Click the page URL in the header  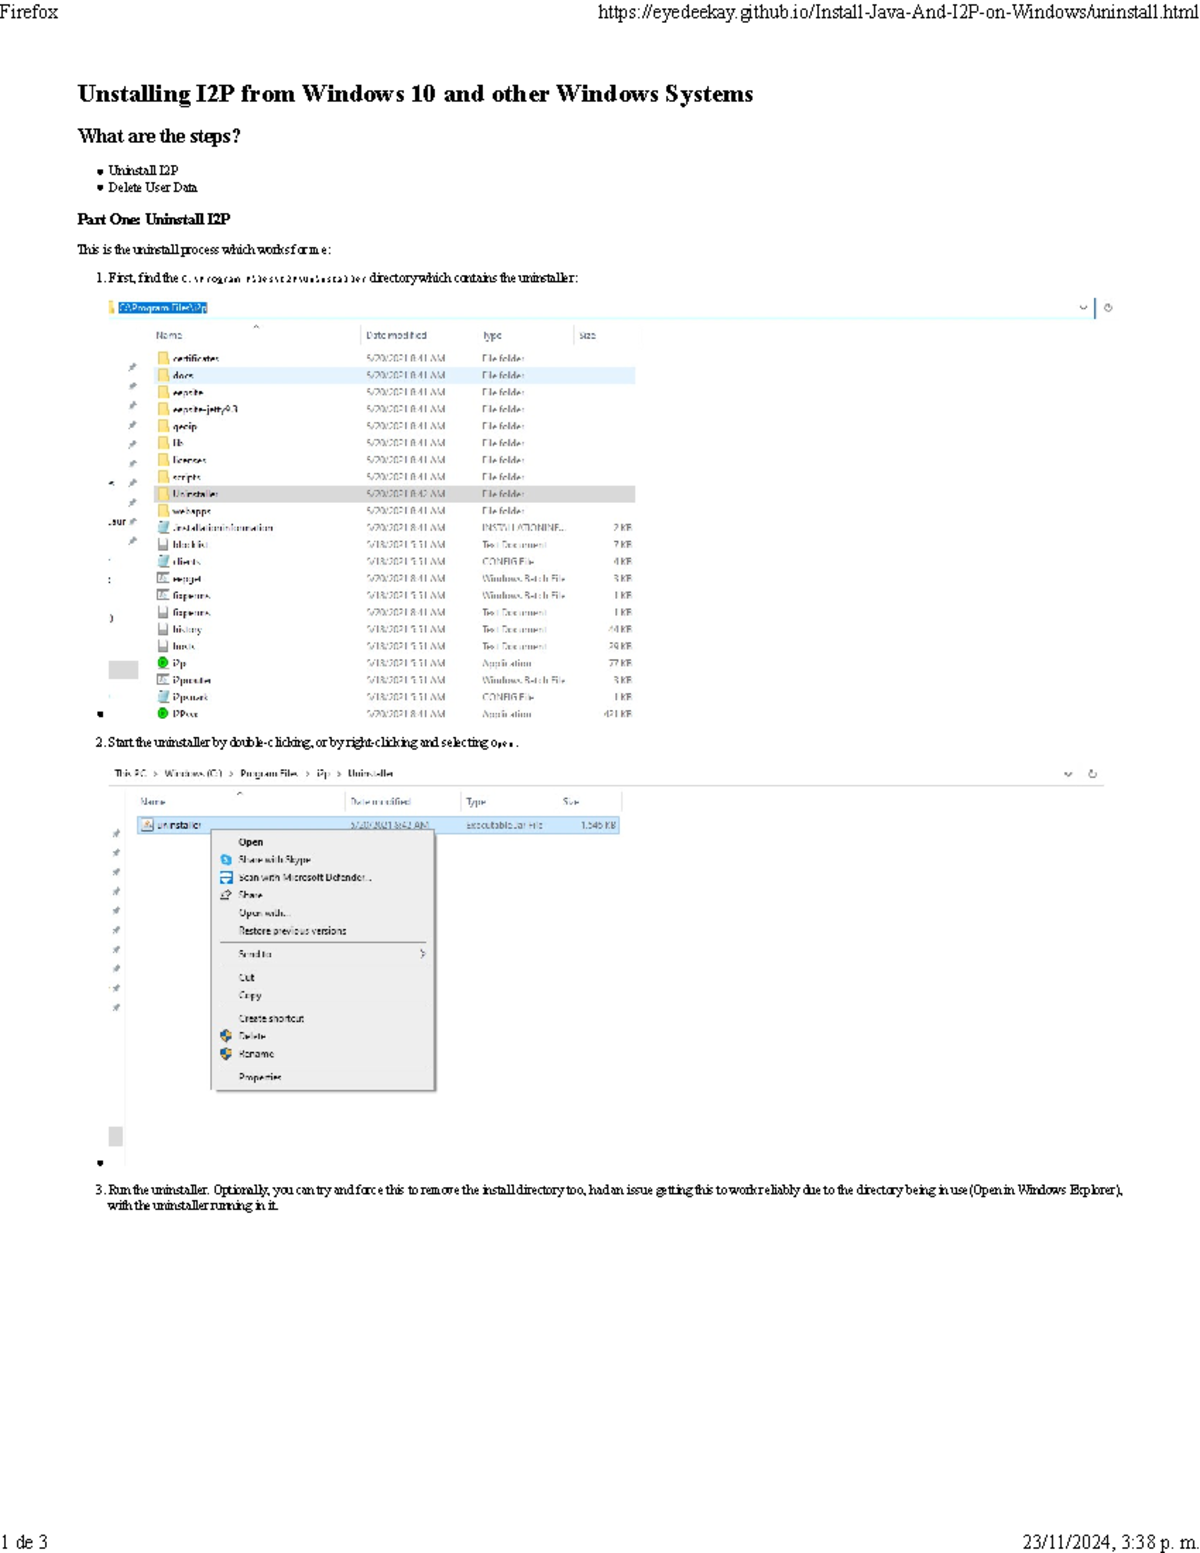[x=898, y=12]
